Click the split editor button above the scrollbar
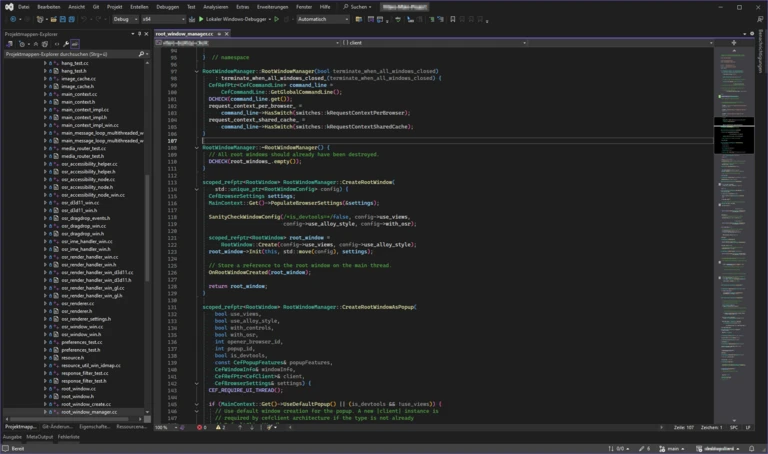This screenshot has height=454, width=768. [x=734, y=43]
